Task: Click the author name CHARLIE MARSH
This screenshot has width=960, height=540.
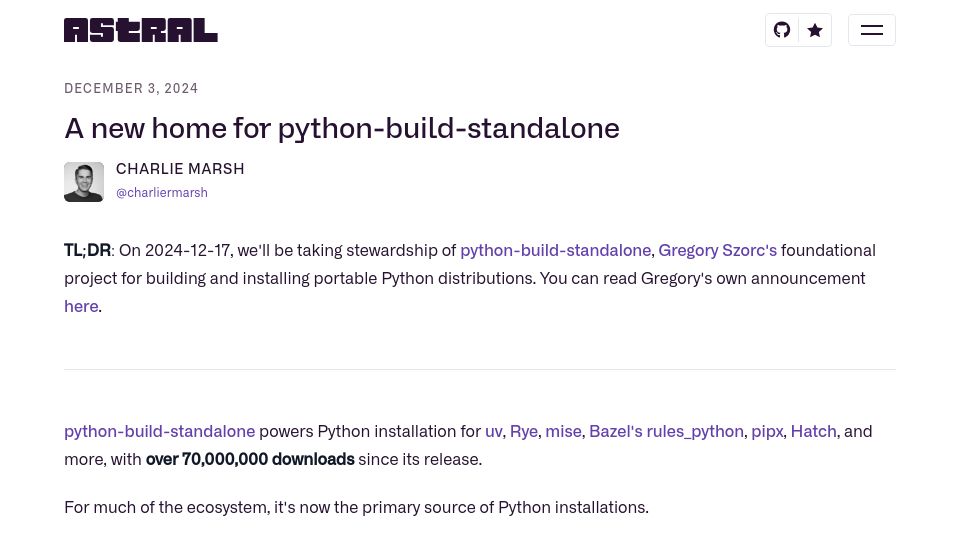Action: point(180,169)
